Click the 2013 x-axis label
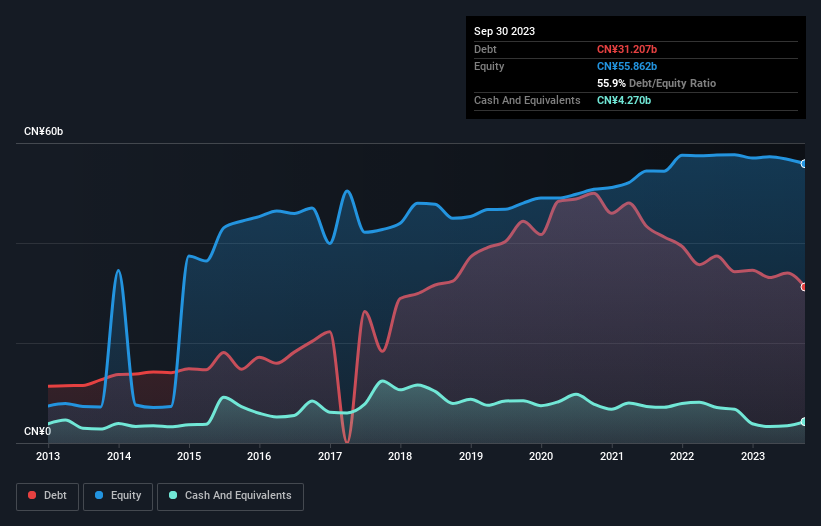 [48, 456]
